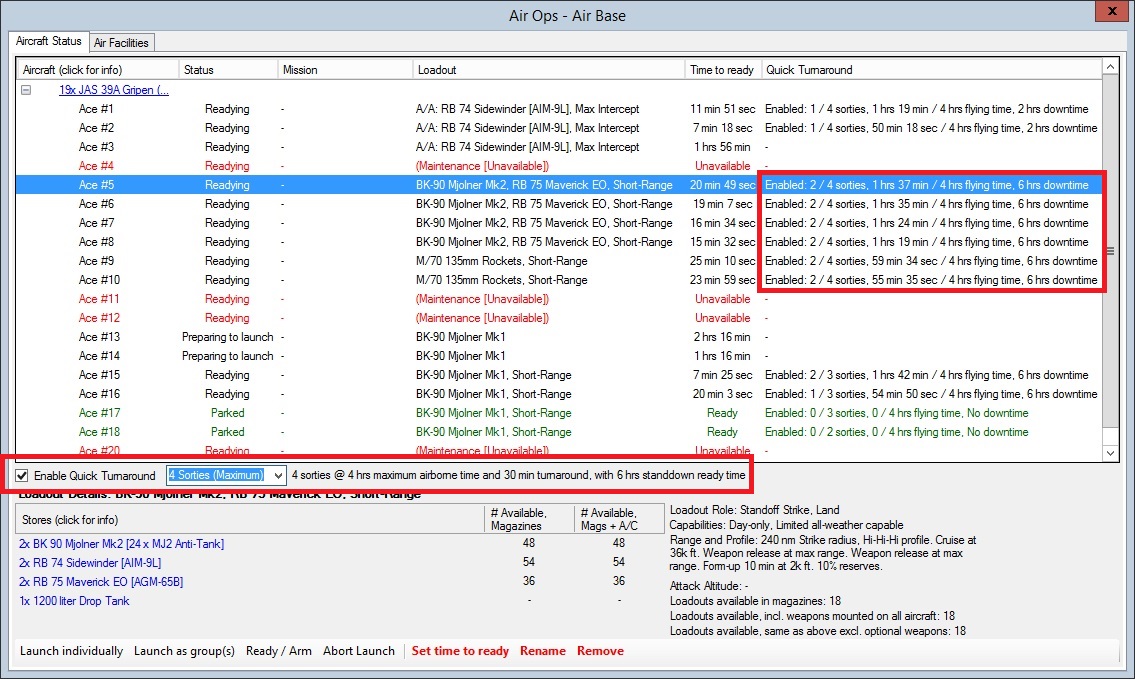The width and height of the screenshot is (1135, 679).
Task: Click the '# Available, Magazines' column header
Action: pyautogui.click(x=529, y=520)
